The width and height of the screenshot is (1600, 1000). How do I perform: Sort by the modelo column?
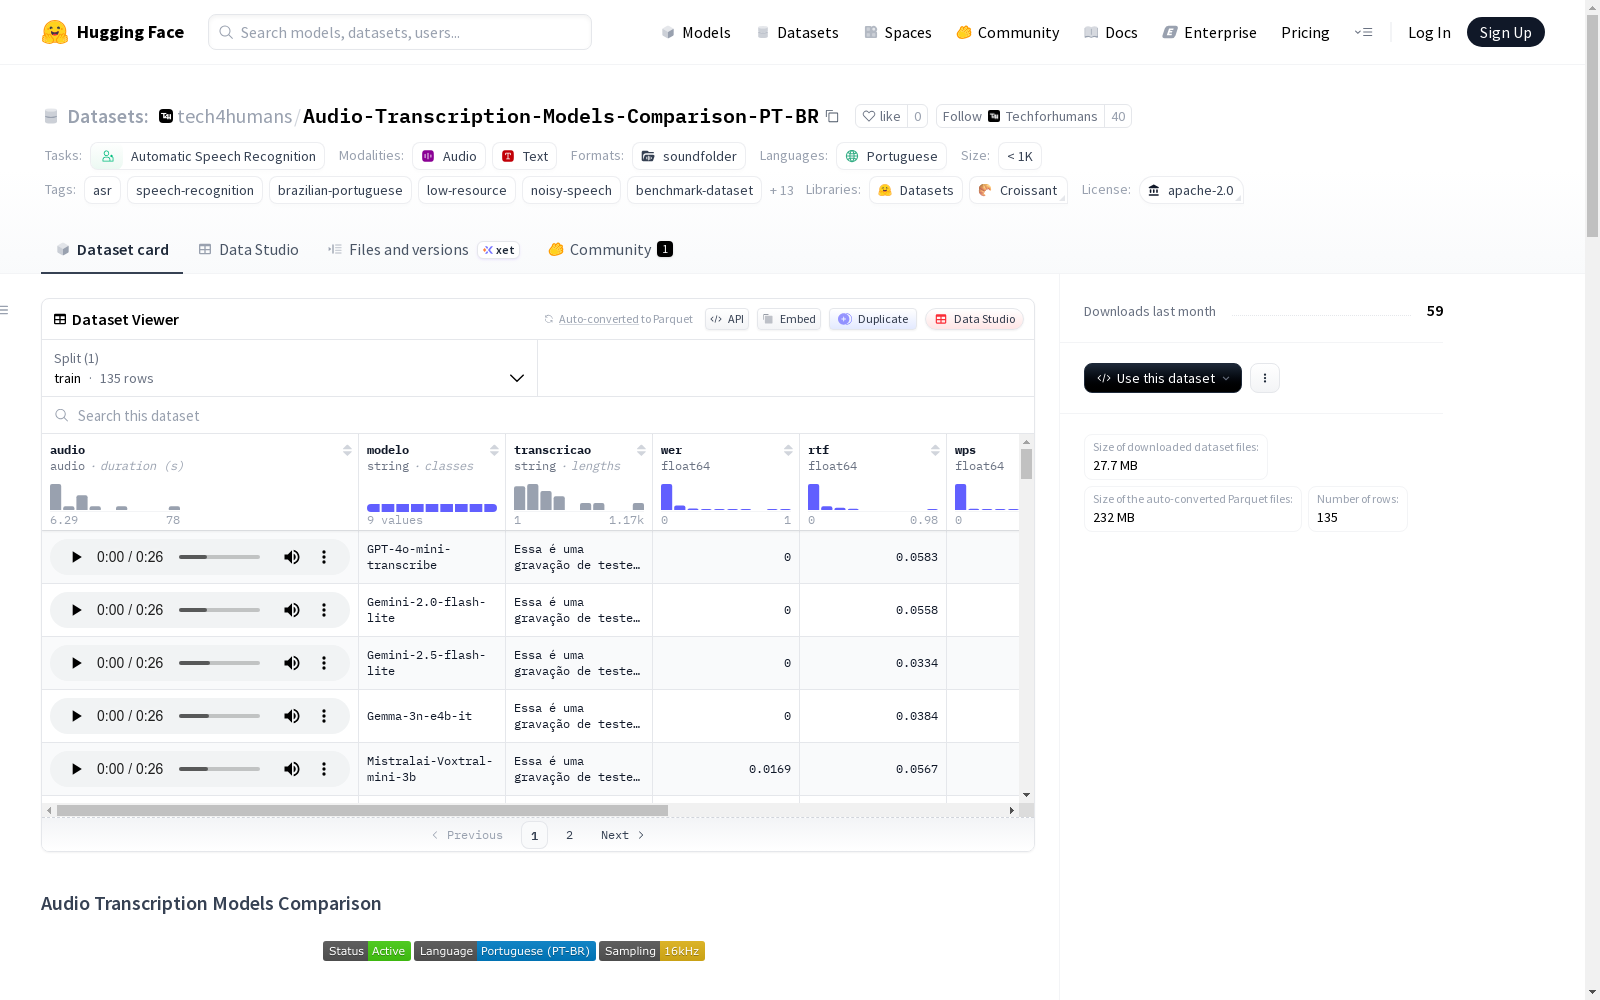494,450
